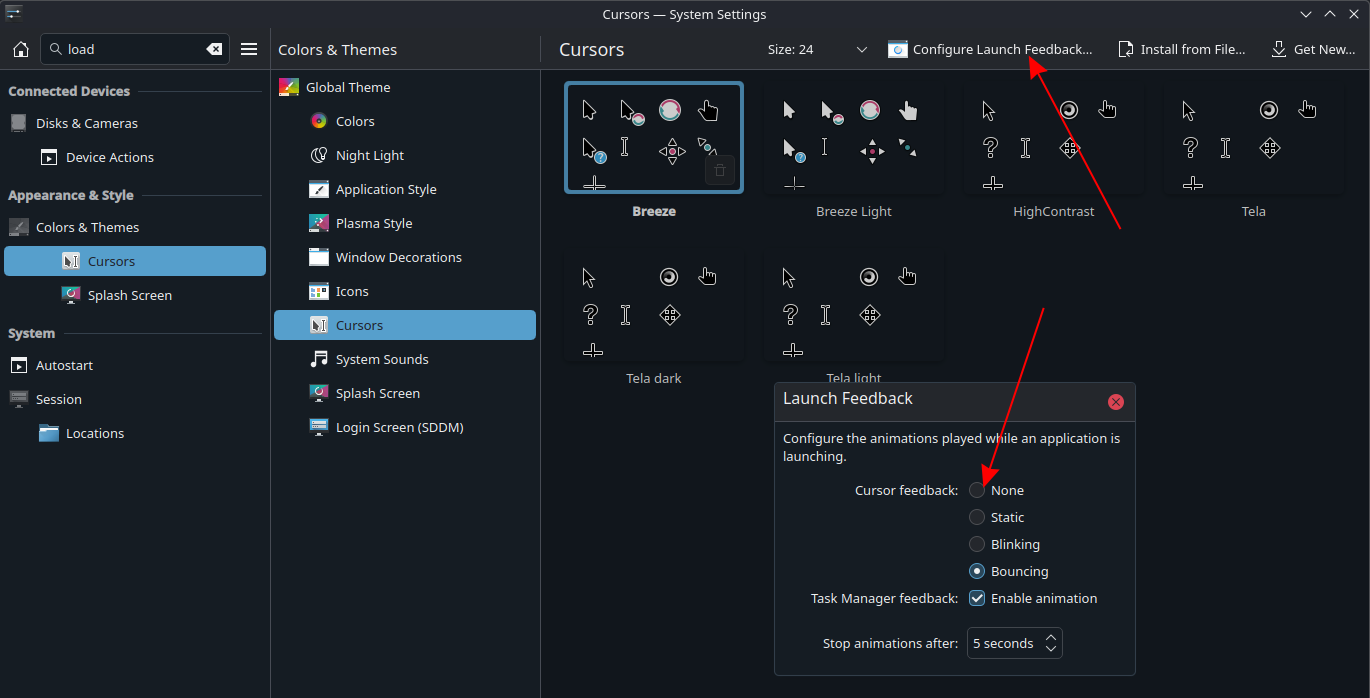This screenshot has width=1370, height=698.
Task: Disable the Task Manager animation checkbox
Action: (976, 598)
